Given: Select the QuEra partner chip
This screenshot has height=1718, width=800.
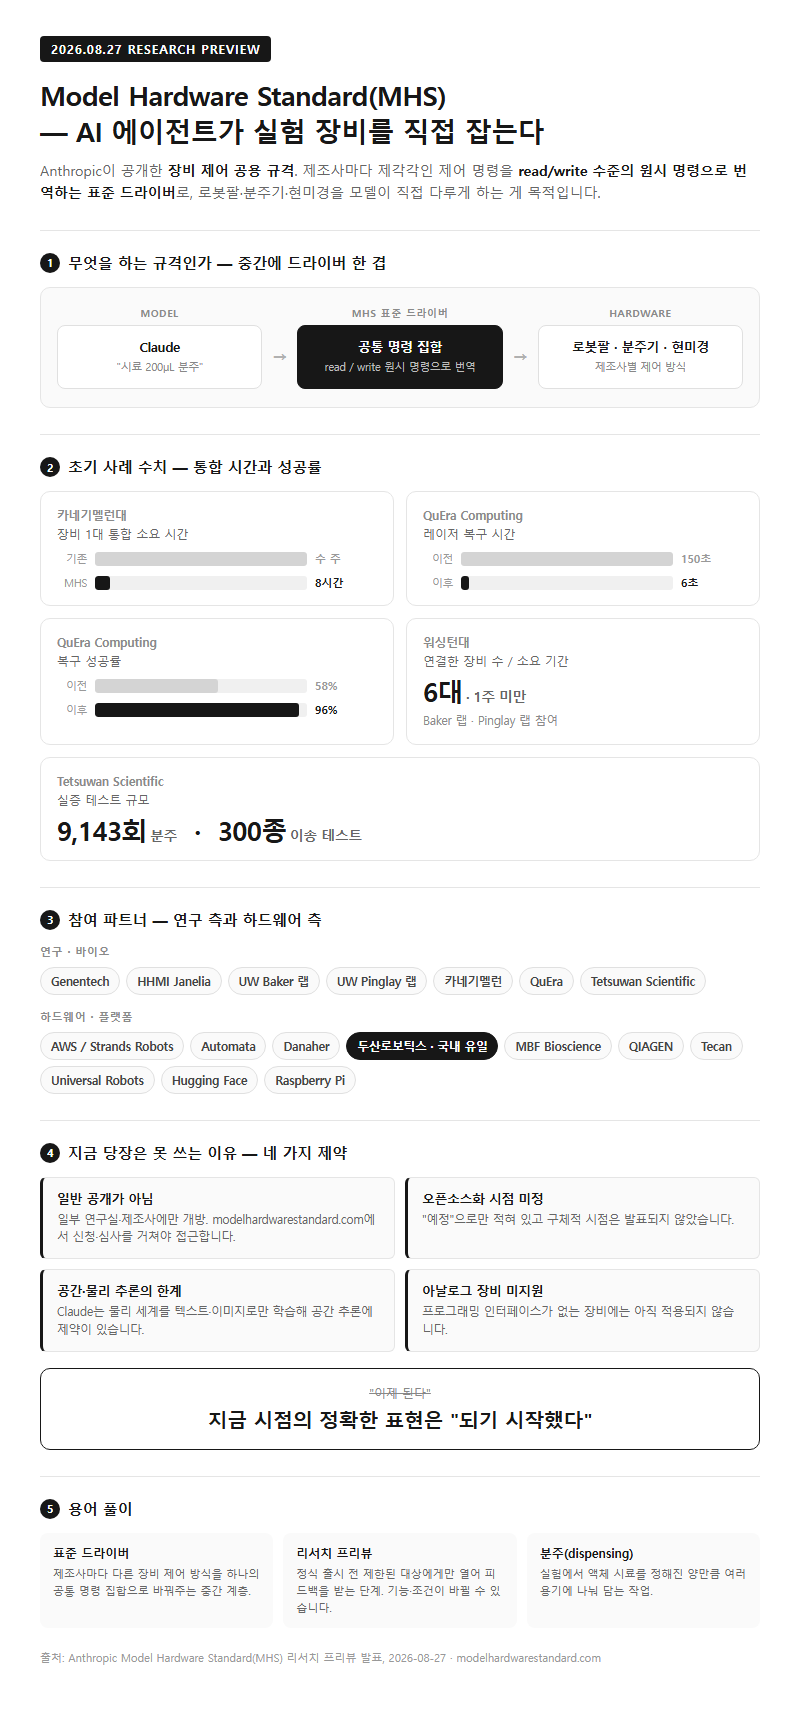Looking at the screenshot, I should (546, 981).
